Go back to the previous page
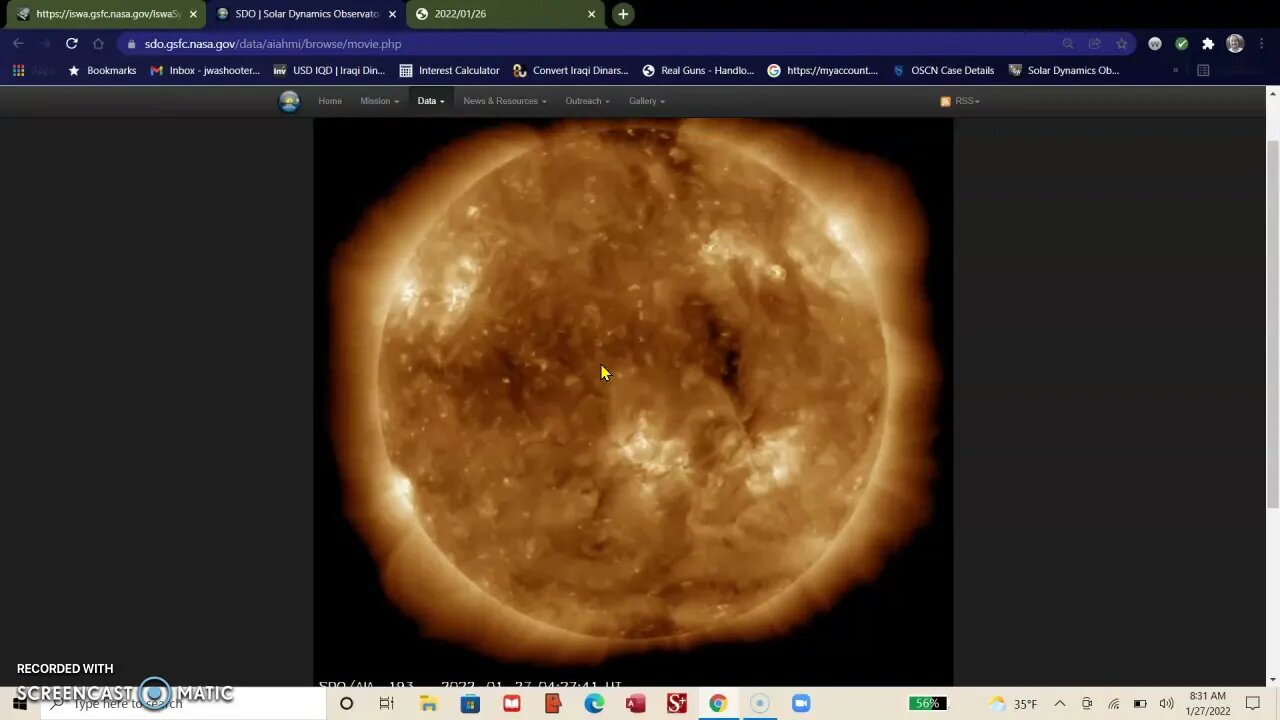The image size is (1280, 720). [x=18, y=44]
